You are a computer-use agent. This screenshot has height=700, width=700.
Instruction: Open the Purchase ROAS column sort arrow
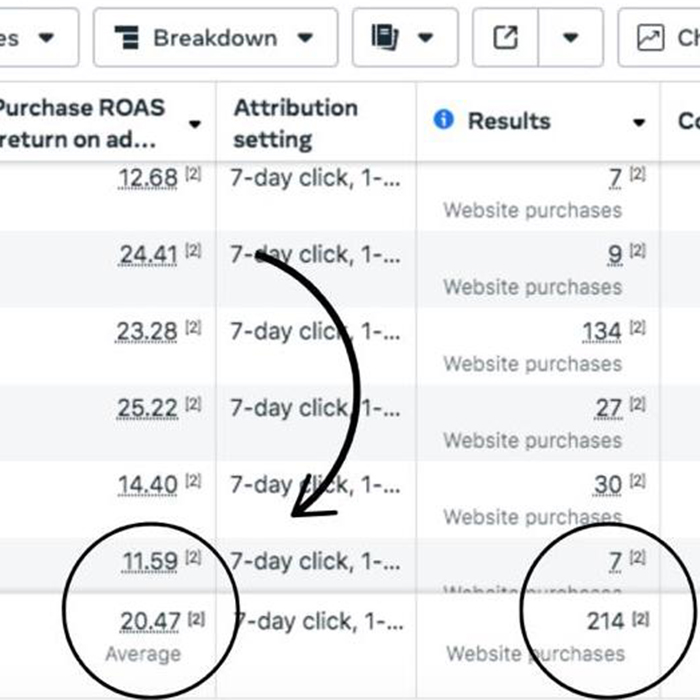click(195, 124)
